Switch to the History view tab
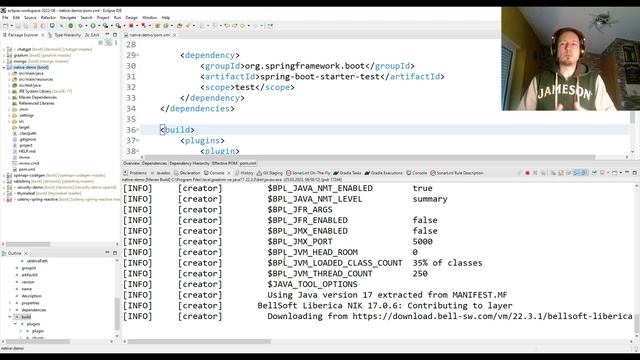The image size is (640, 360). [x=244, y=173]
